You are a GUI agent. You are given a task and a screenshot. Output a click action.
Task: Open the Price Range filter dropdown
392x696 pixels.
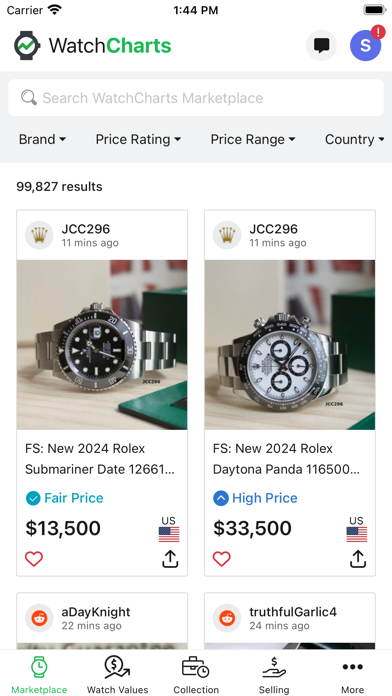(x=253, y=139)
